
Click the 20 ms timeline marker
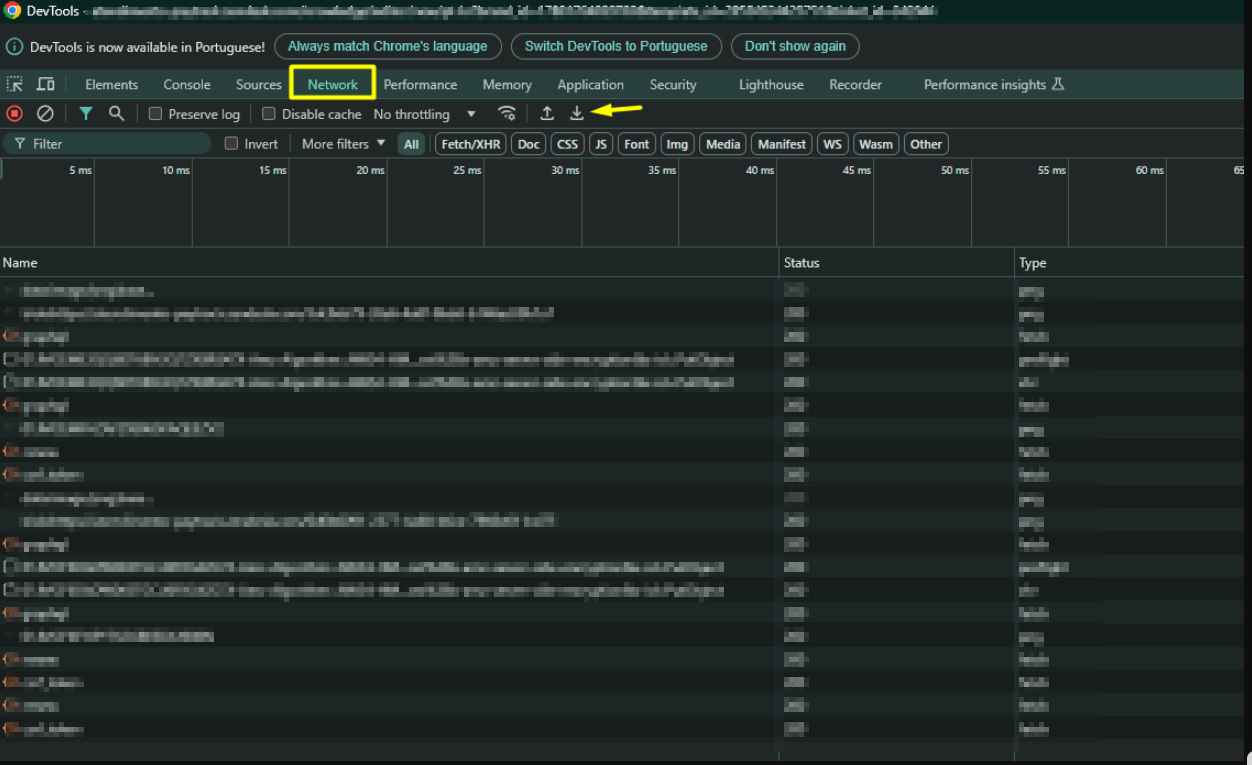(370, 170)
